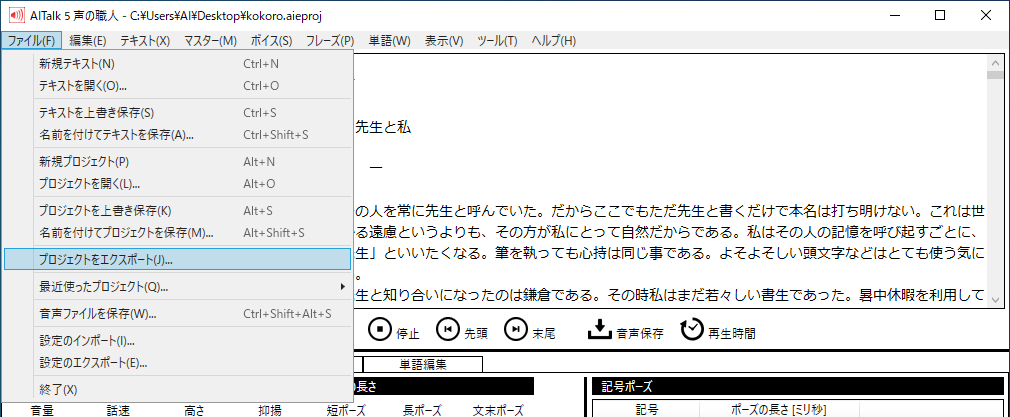Click inside the text editor area

coord(670,180)
